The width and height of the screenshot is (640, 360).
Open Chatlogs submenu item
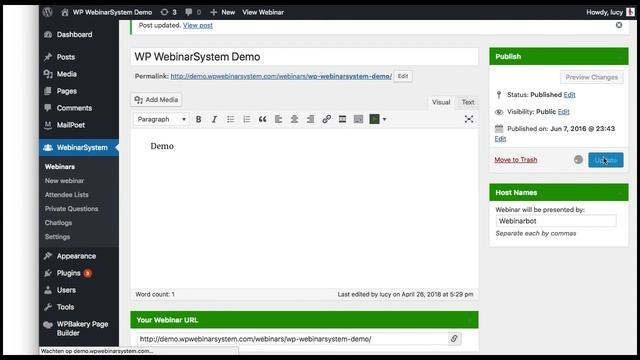coord(58,222)
